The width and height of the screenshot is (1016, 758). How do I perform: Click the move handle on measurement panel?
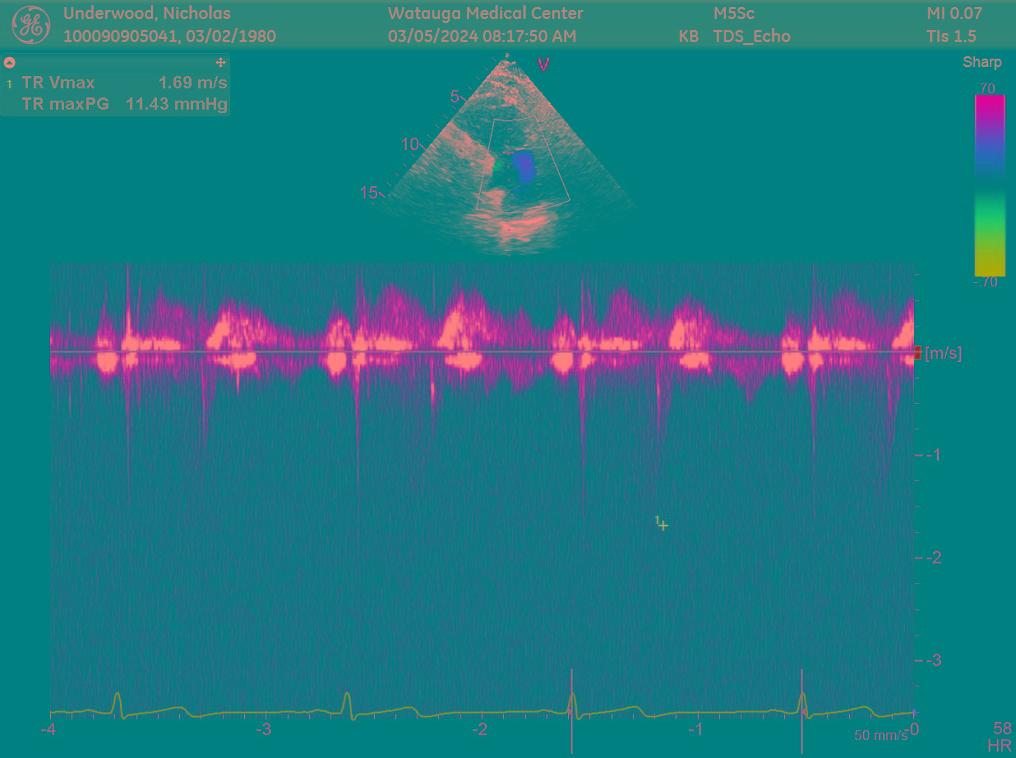(220, 62)
